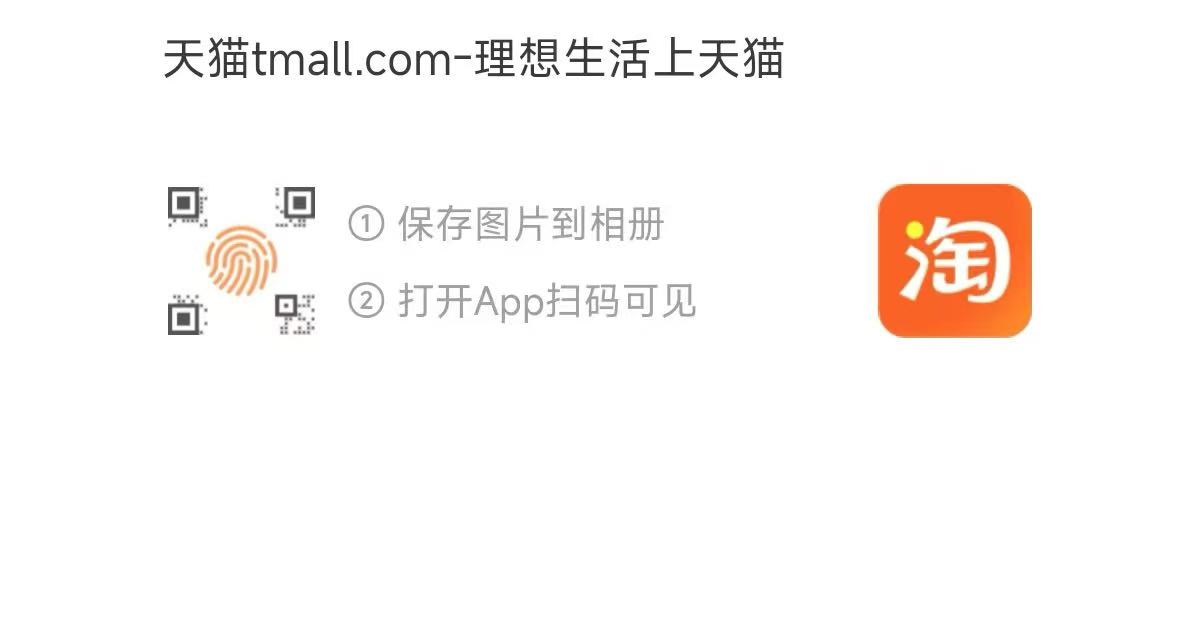Viewport: 1200px width, 630px height.
Task: Select the 保存图片到相册 instruction text
Action: [531, 224]
